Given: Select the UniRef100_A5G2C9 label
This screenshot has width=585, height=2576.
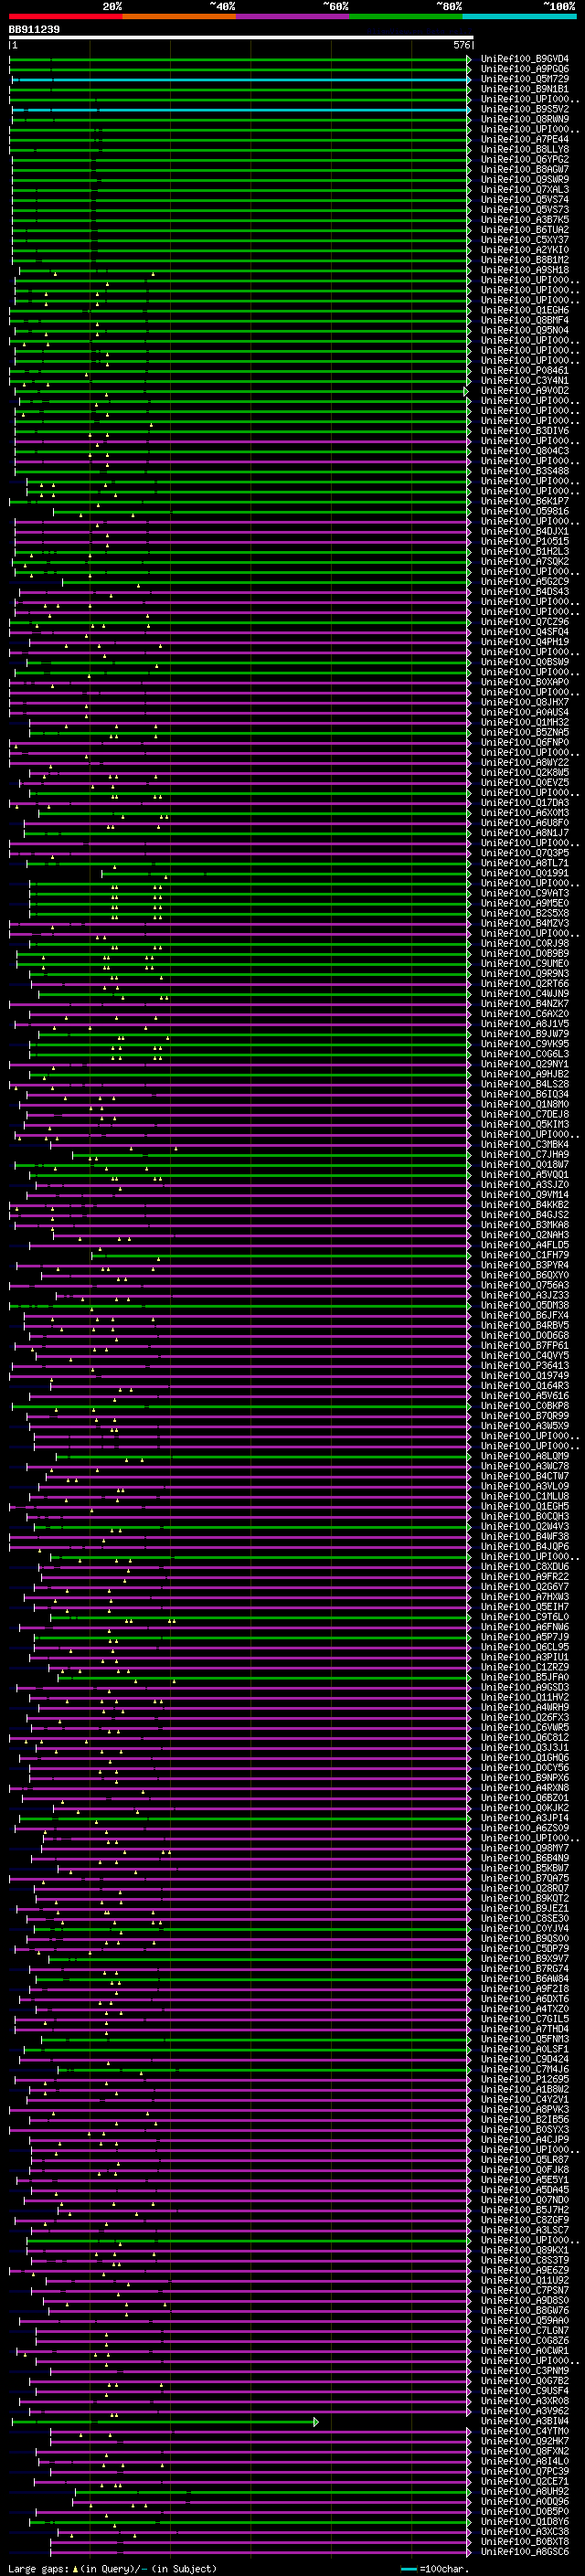Looking at the screenshot, I should click(x=525, y=581).
